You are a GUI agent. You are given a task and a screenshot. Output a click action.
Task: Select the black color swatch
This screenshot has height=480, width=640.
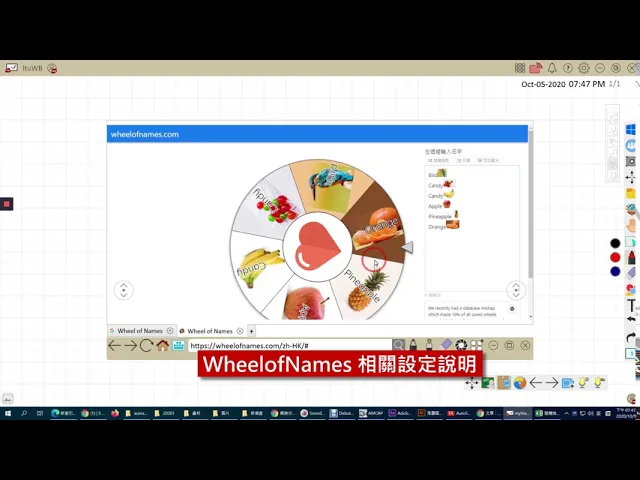click(615, 243)
